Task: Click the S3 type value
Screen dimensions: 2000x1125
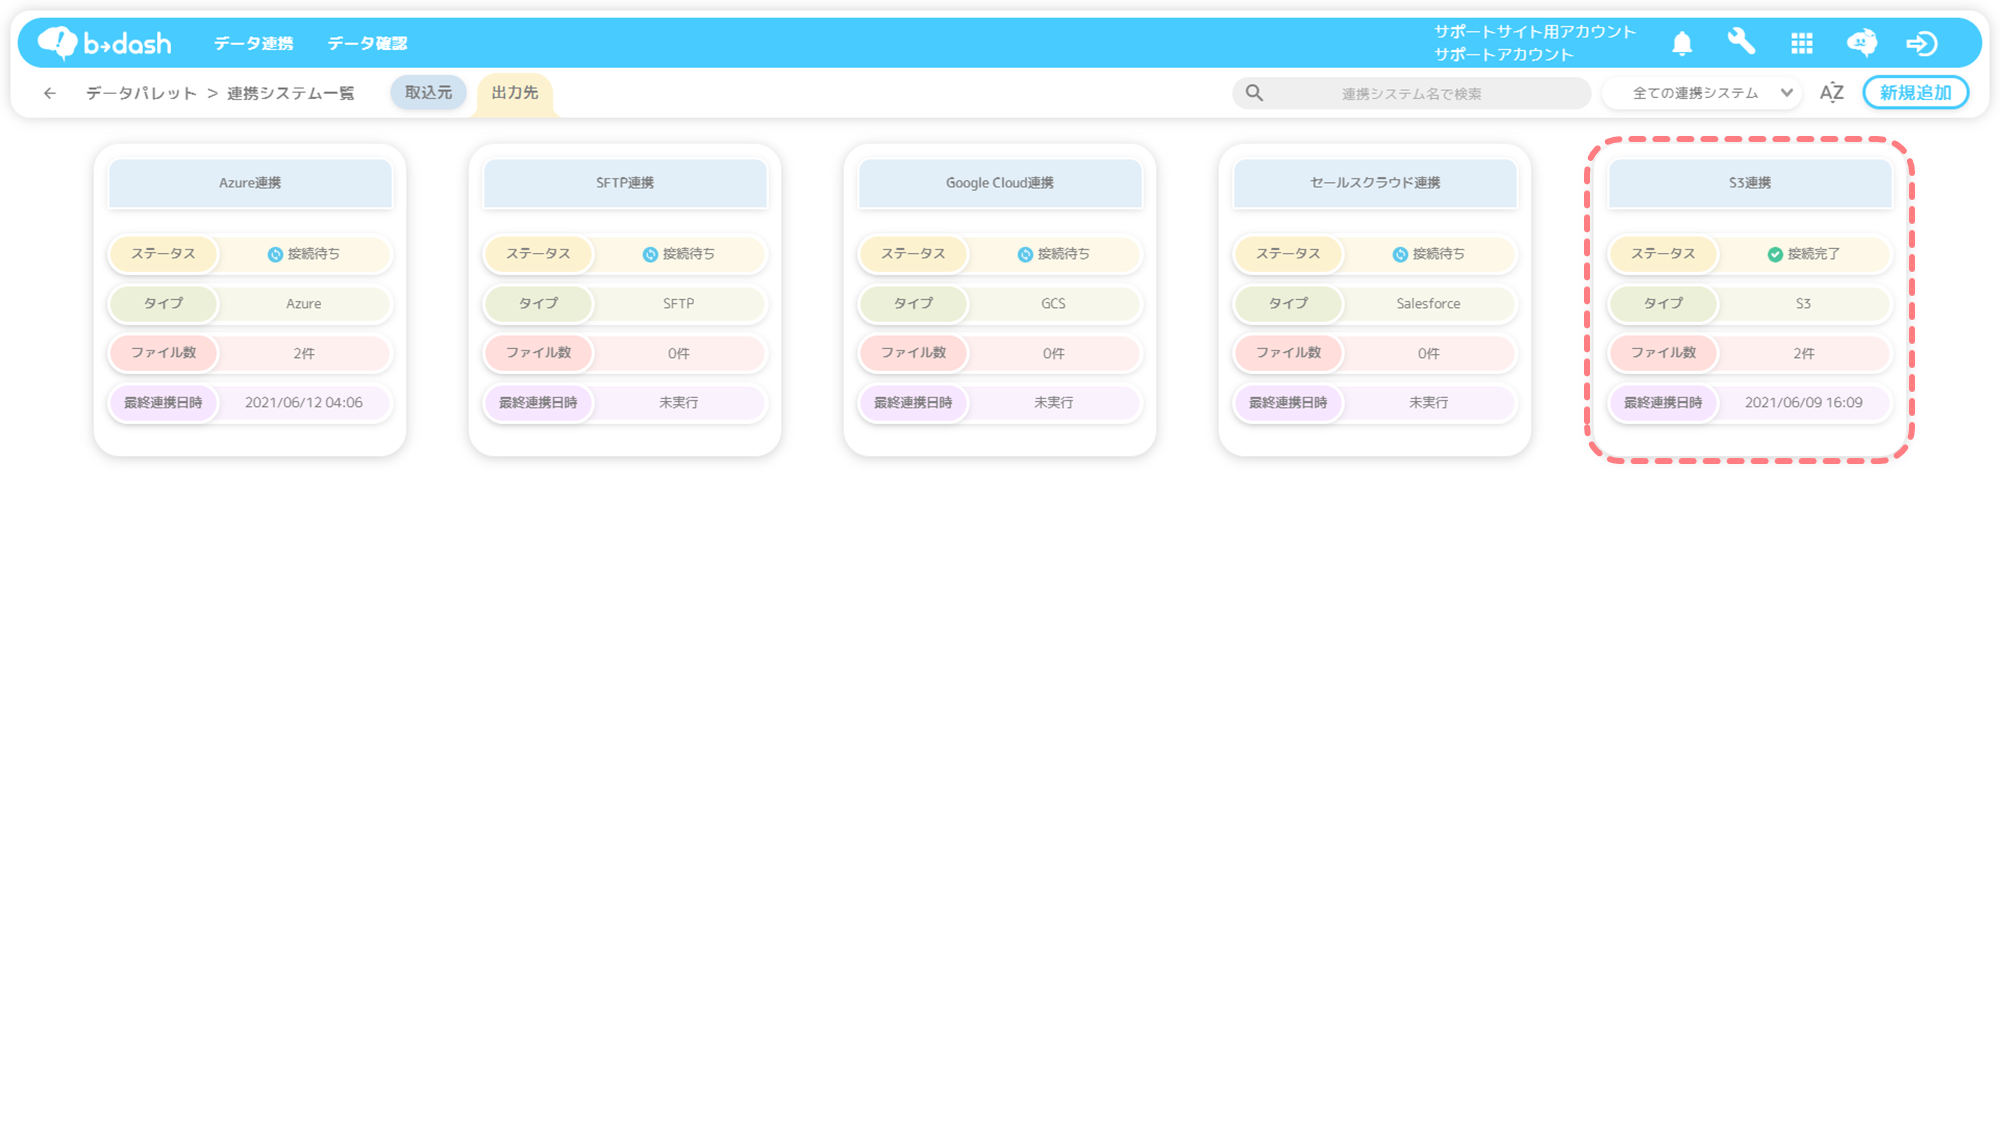Action: [x=1803, y=304]
